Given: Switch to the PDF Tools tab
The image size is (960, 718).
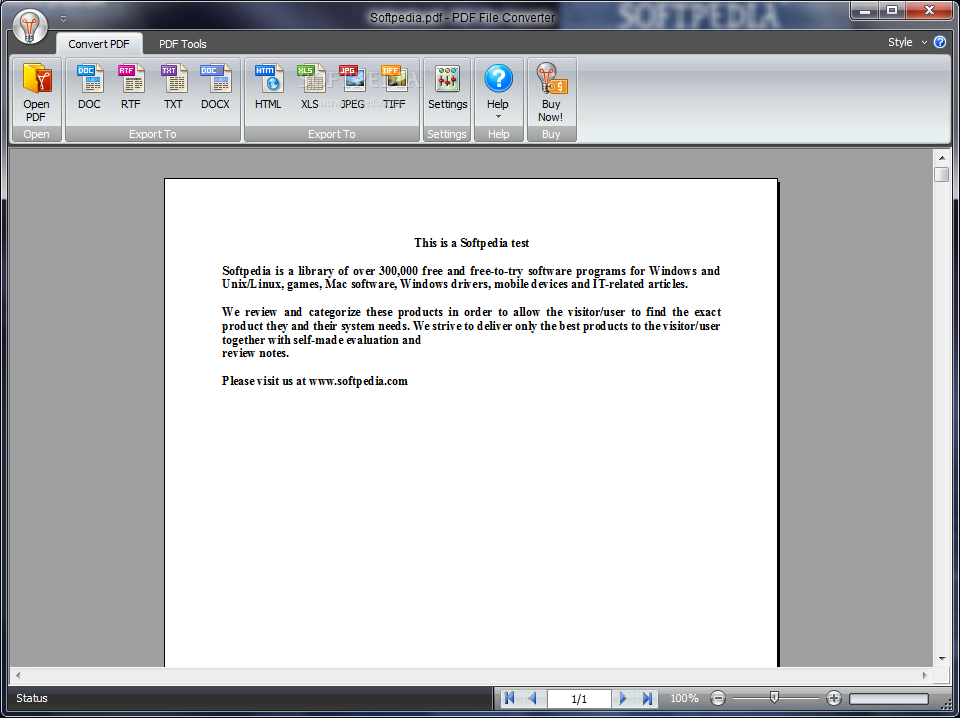Looking at the screenshot, I should [x=182, y=44].
